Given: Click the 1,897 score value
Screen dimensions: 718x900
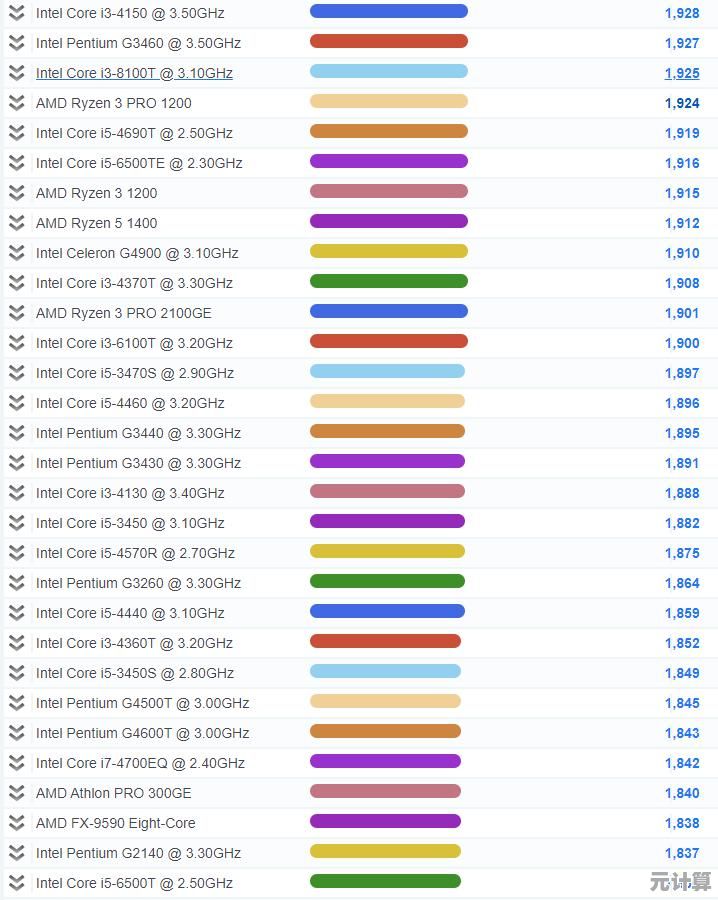Looking at the screenshot, I should pyautogui.click(x=682, y=373).
